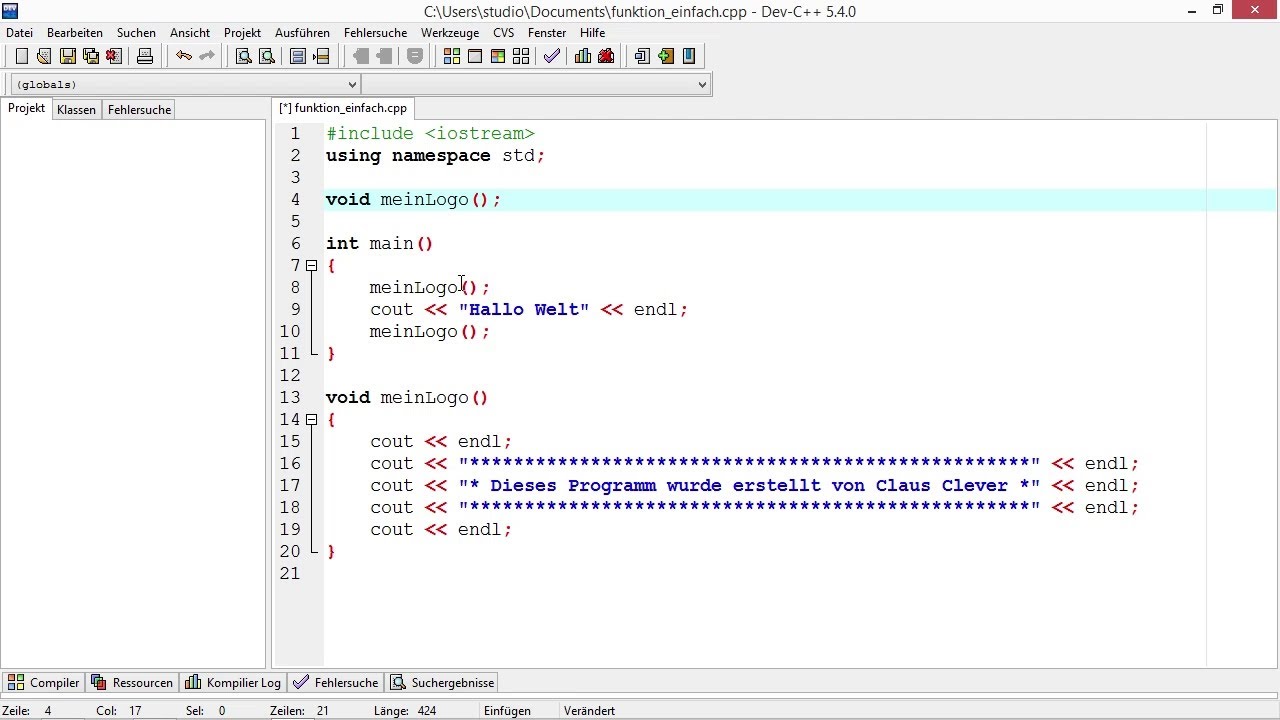Click the green plus Insert icon
The width and height of the screenshot is (1280, 720).
pos(666,56)
